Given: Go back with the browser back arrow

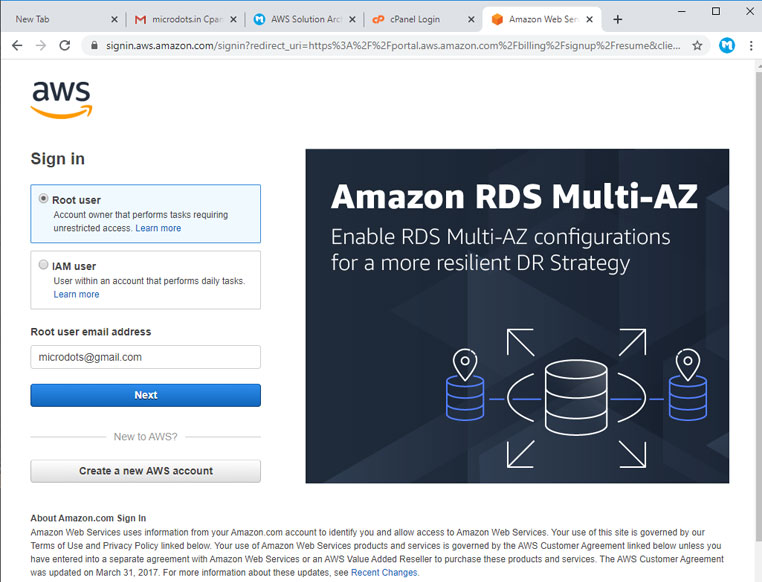Looking at the screenshot, I should tap(17, 46).
